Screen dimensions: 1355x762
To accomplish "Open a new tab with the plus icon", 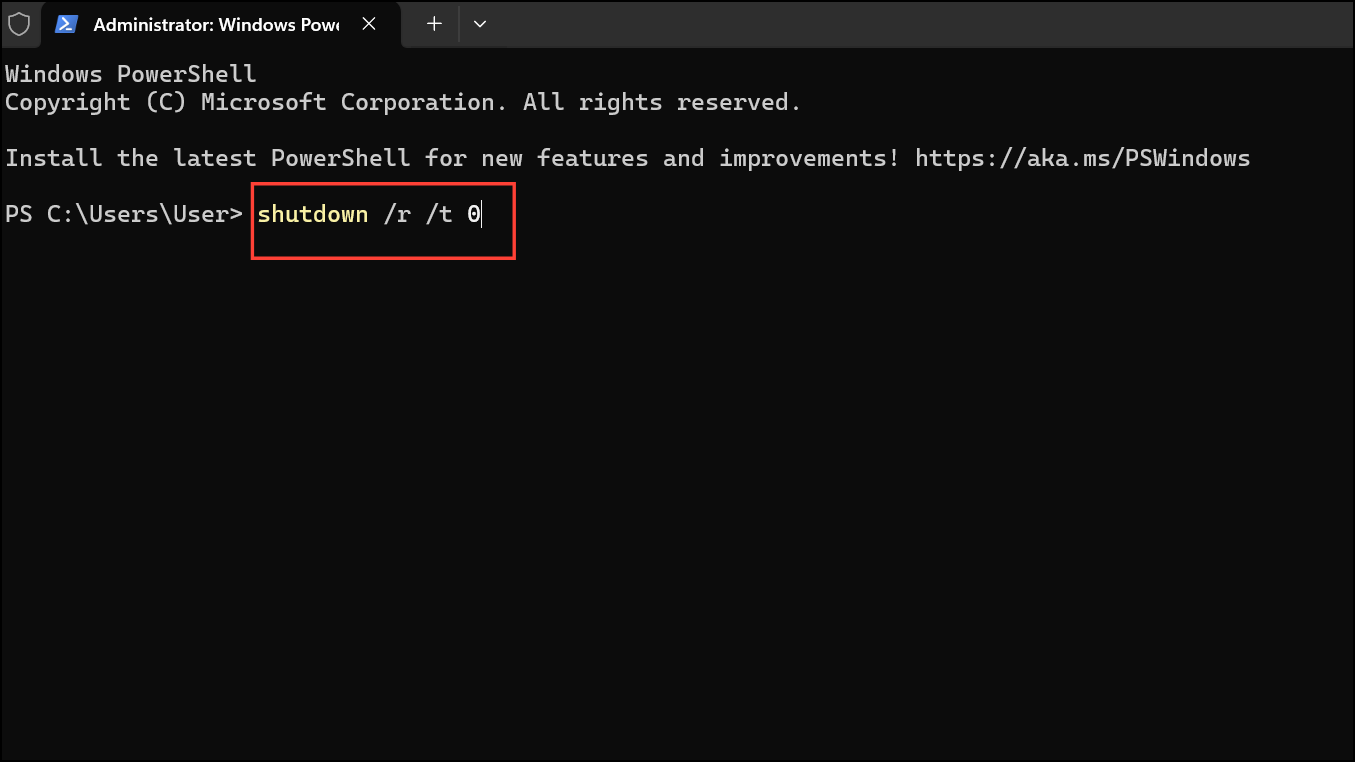I will 433,24.
